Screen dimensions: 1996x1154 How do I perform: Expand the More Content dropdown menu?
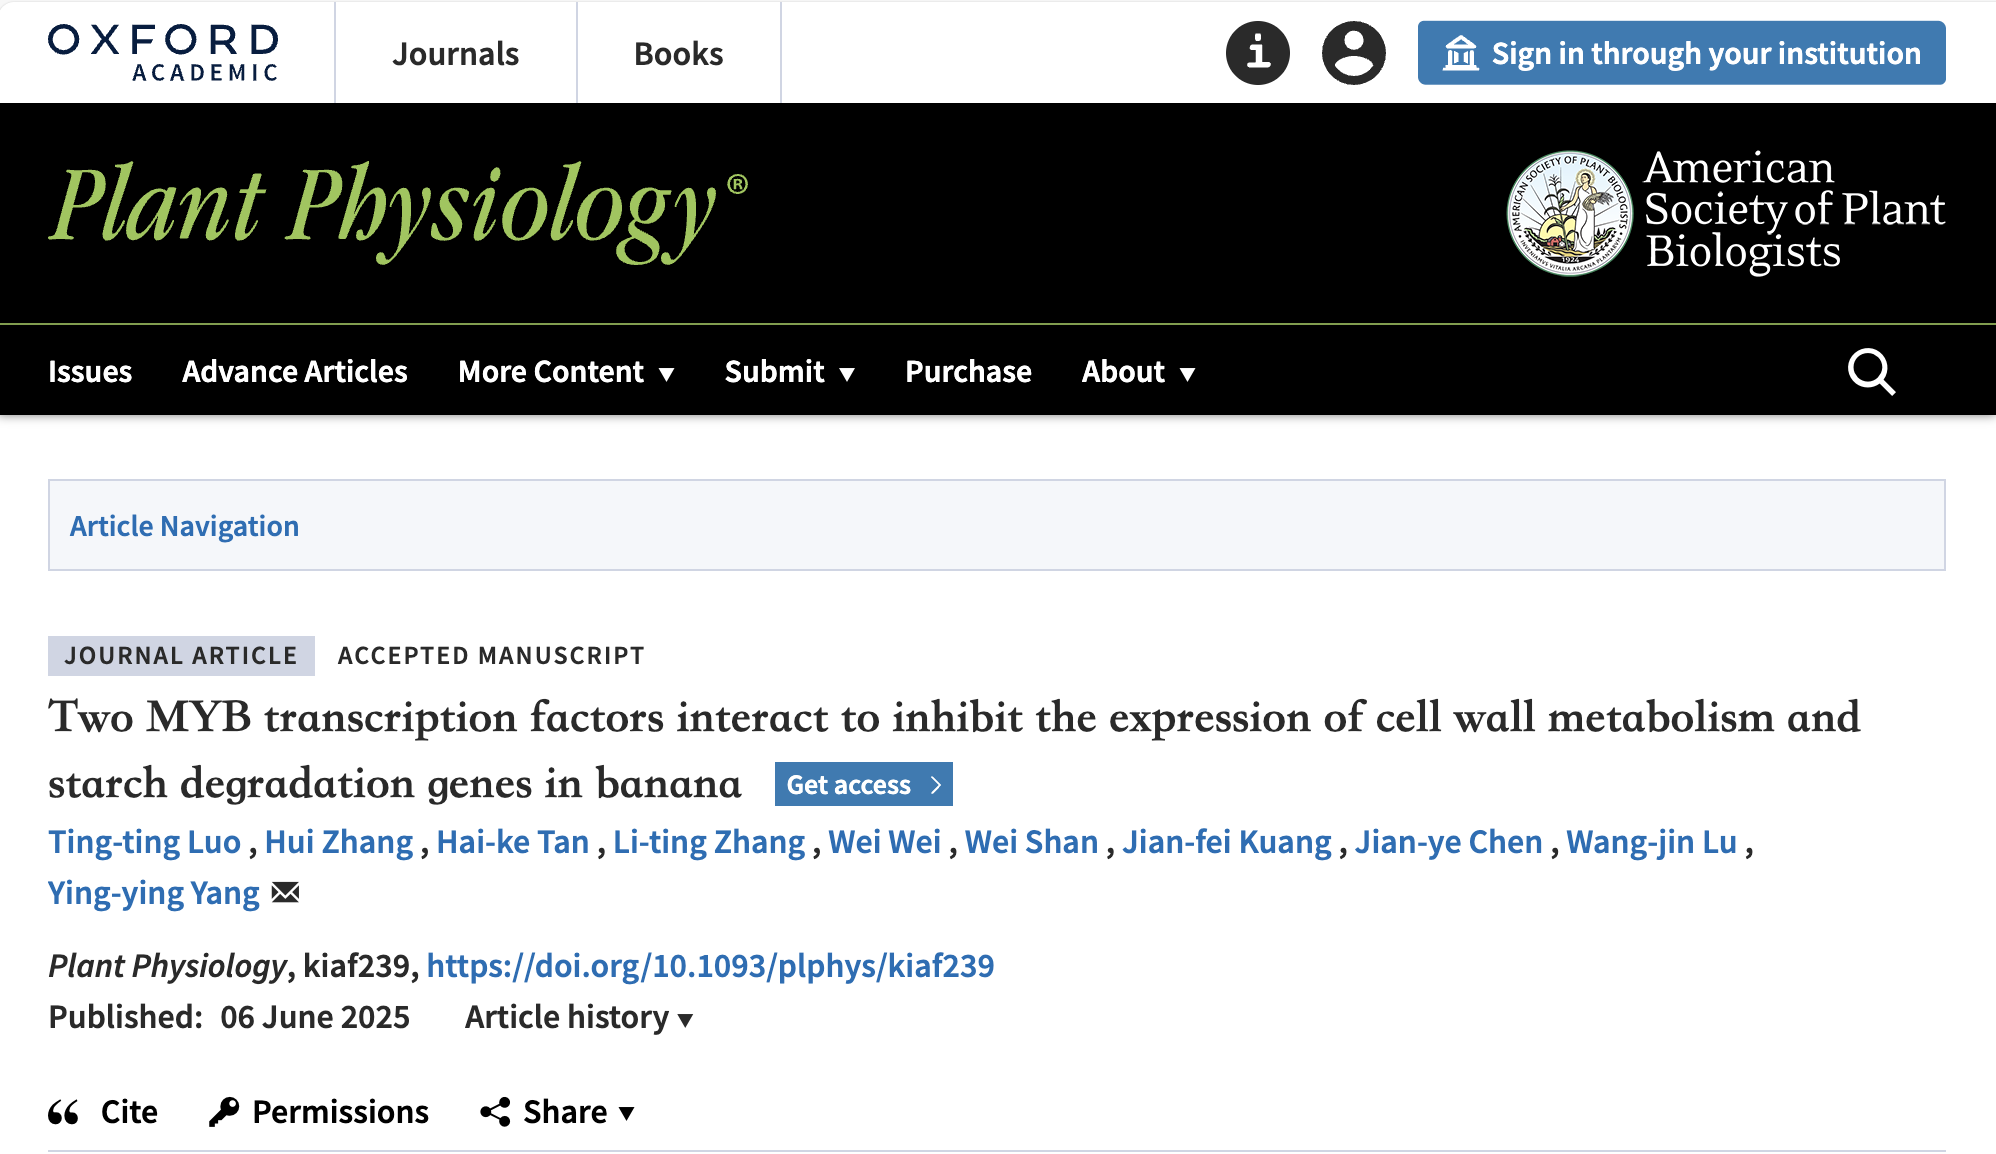[x=566, y=372]
